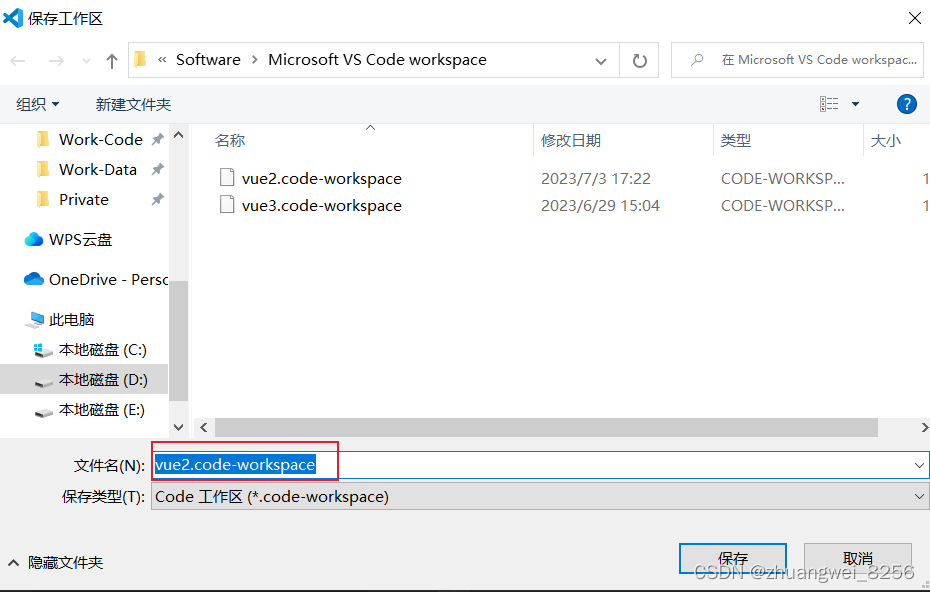930x592 pixels.
Task: Click horizontal scrollbar left arrow
Action: point(204,427)
